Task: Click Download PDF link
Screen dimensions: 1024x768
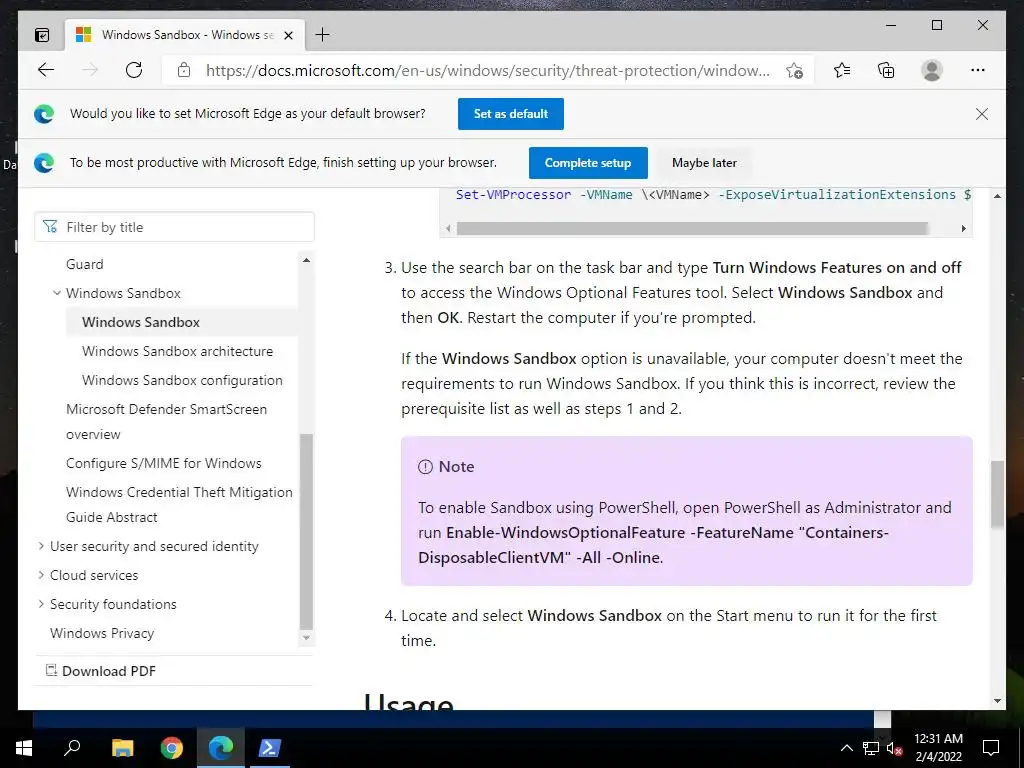Action: click(x=101, y=671)
